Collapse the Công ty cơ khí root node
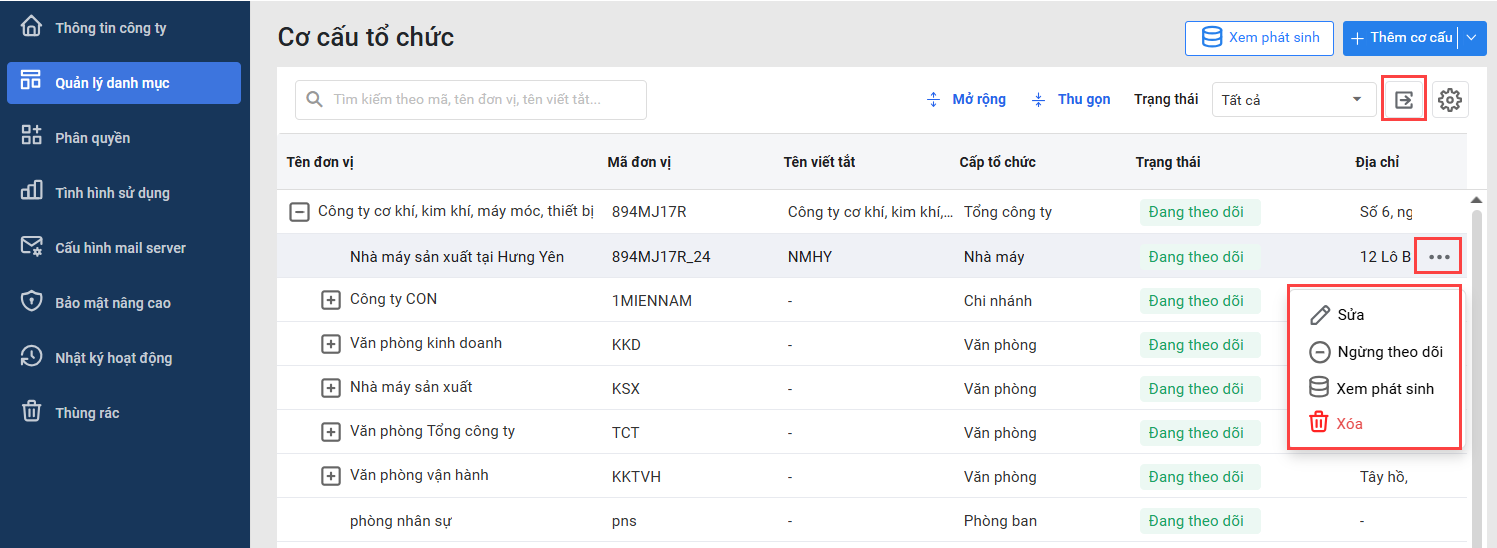The width and height of the screenshot is (1497, 548). click(x=299, y=212)
